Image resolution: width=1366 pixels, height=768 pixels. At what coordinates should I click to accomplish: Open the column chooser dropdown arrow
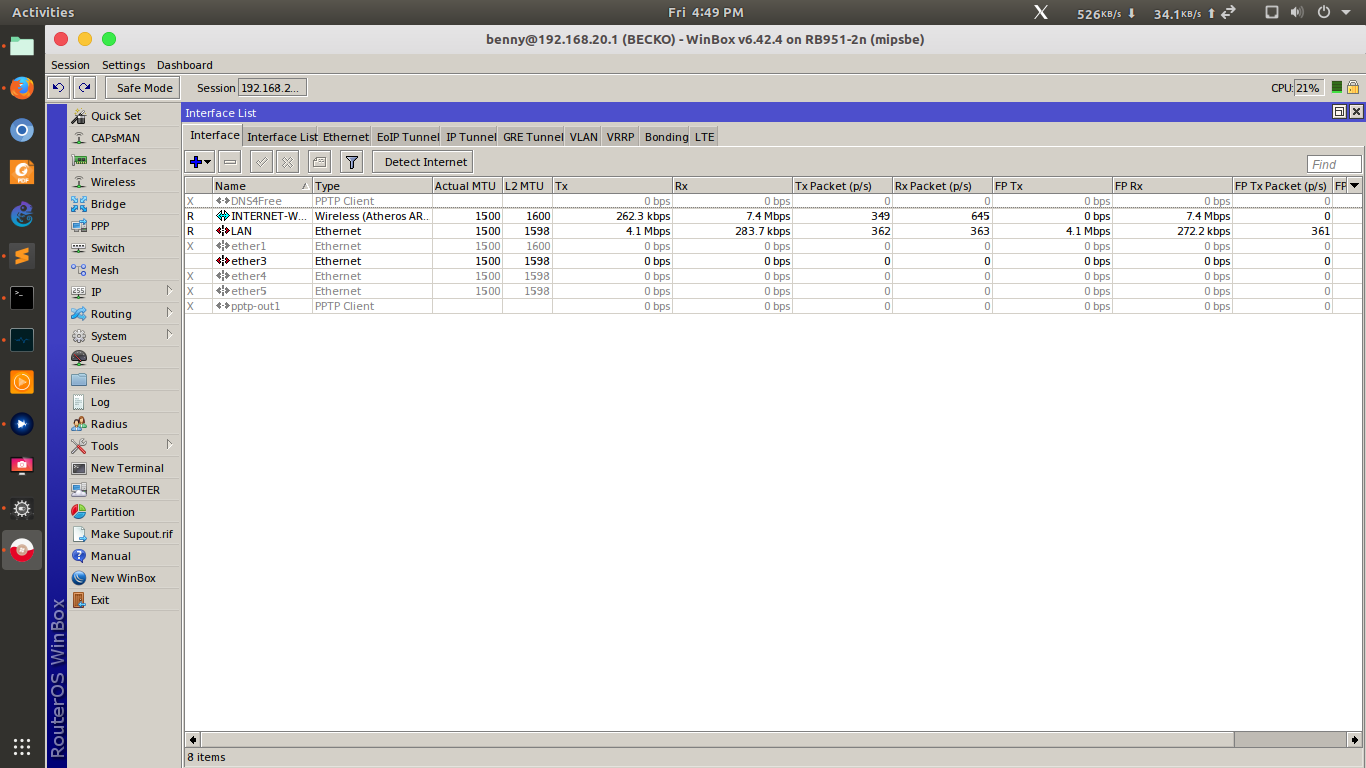click(1354, 185)
